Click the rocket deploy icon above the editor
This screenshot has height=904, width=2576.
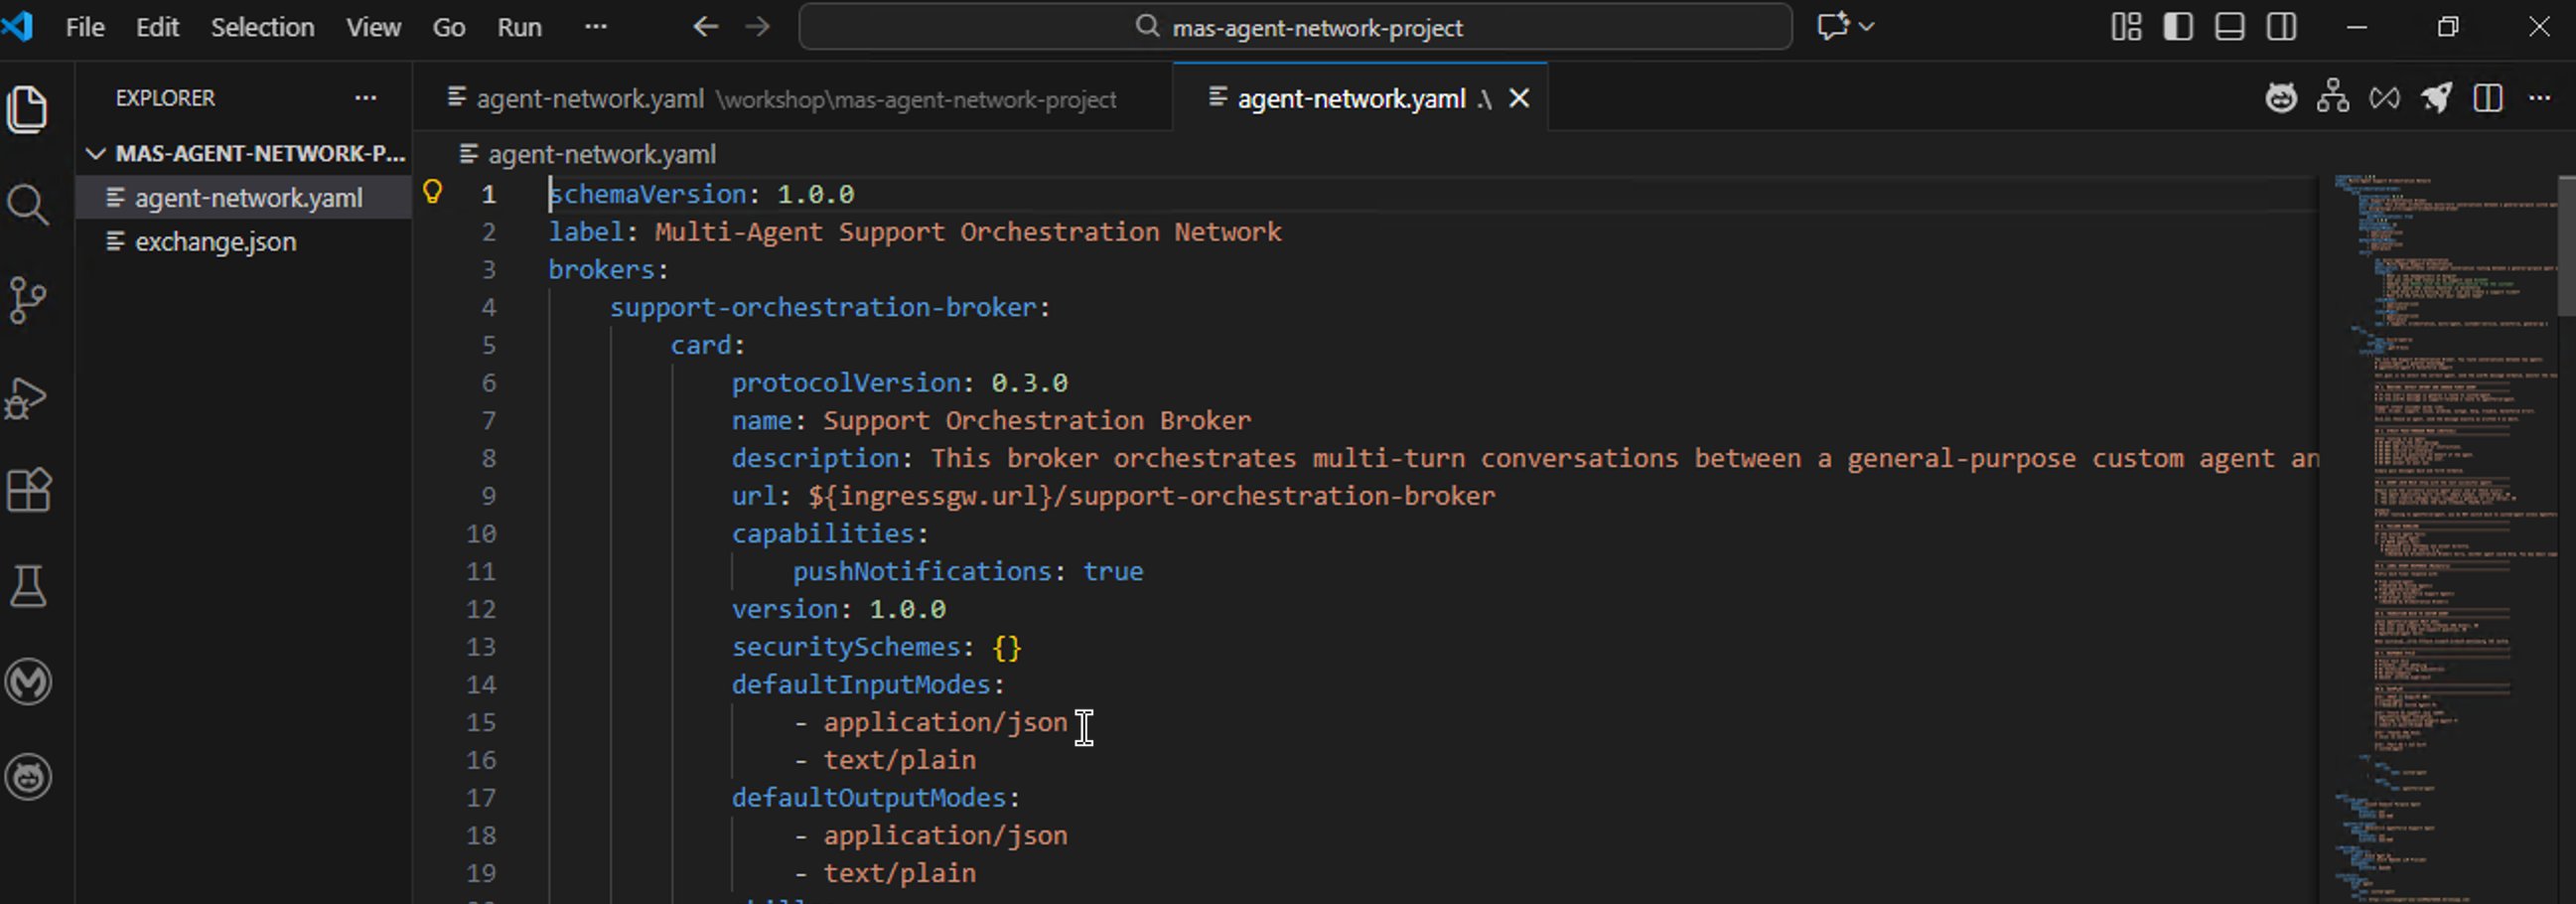(x=2436, y=97)
